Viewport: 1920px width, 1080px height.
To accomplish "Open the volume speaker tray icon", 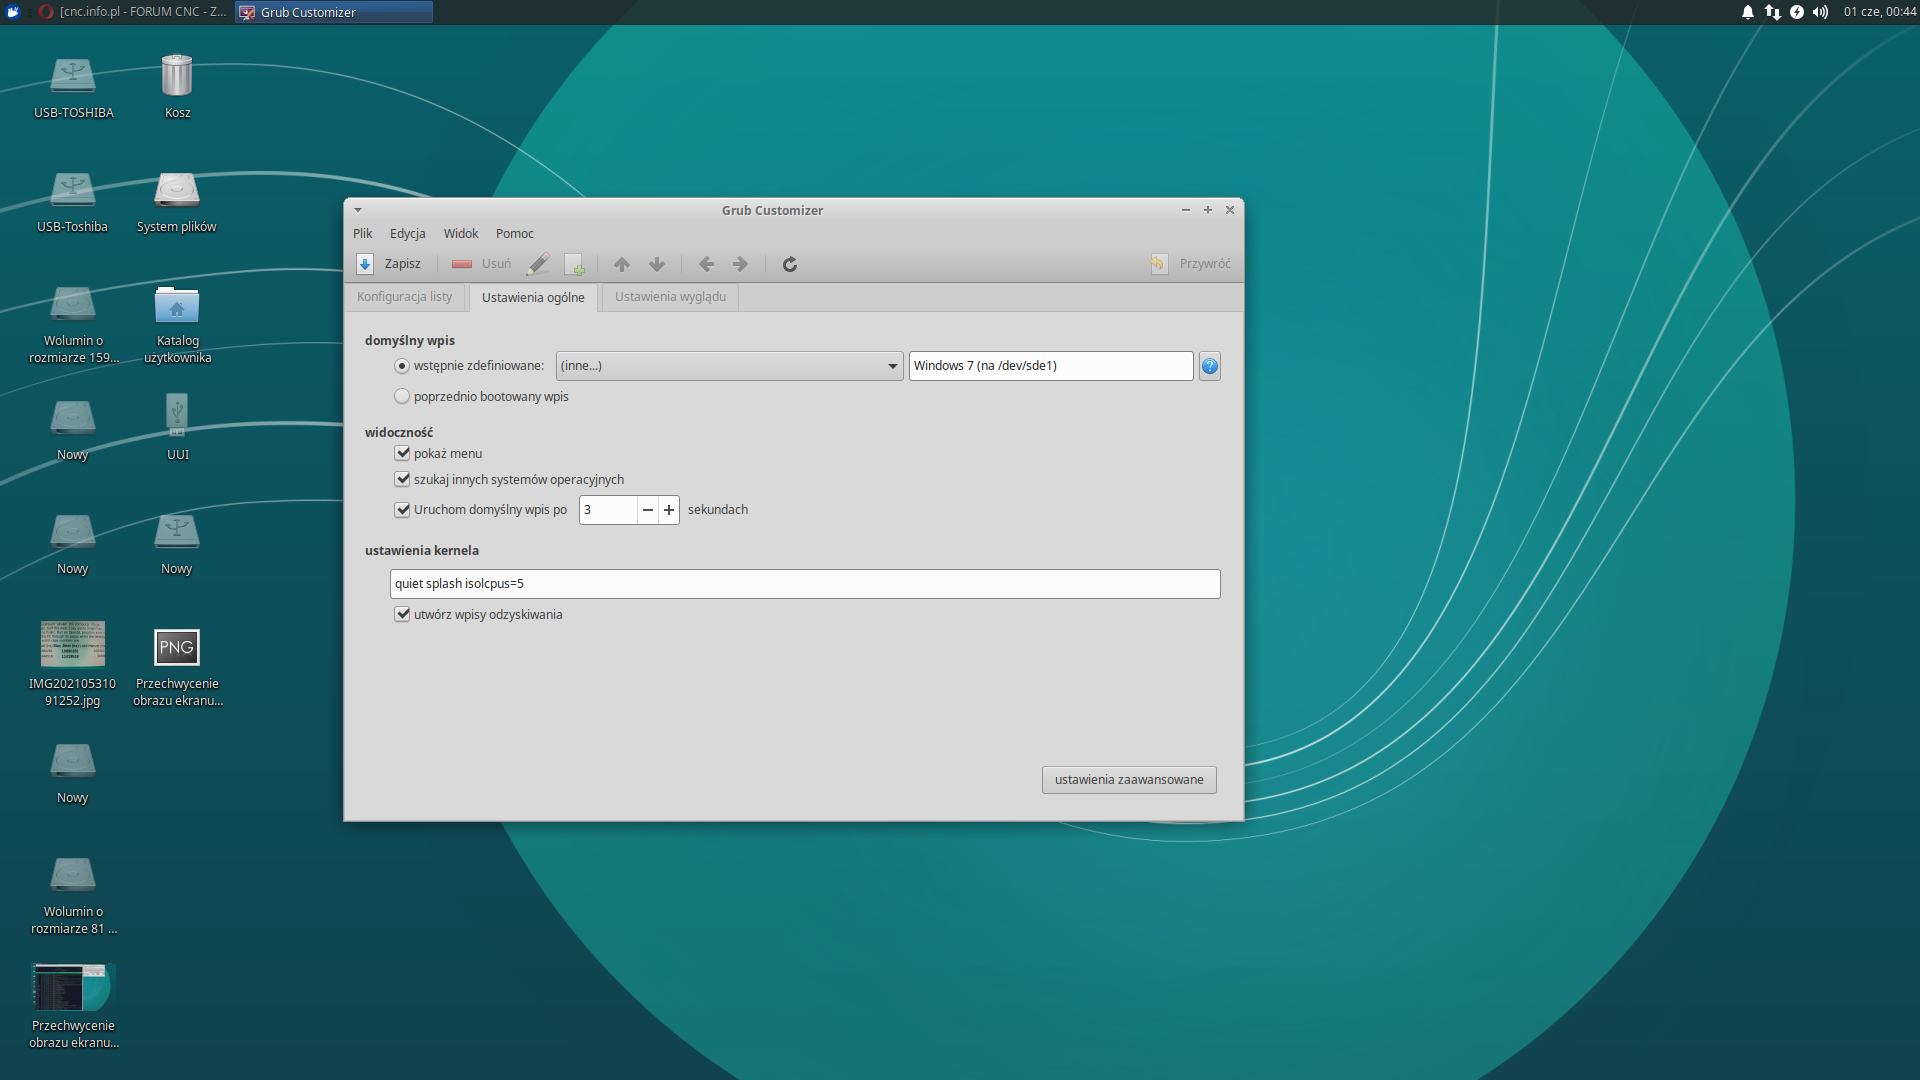I will coord(1821,12).
